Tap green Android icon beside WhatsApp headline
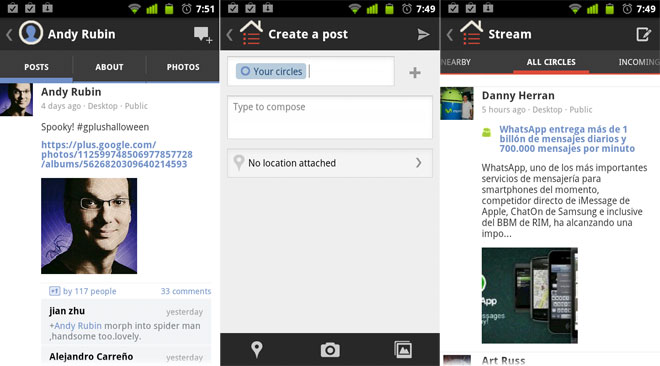Image resolution: width=660 pixels, height=366 pixels. point(487,133)
